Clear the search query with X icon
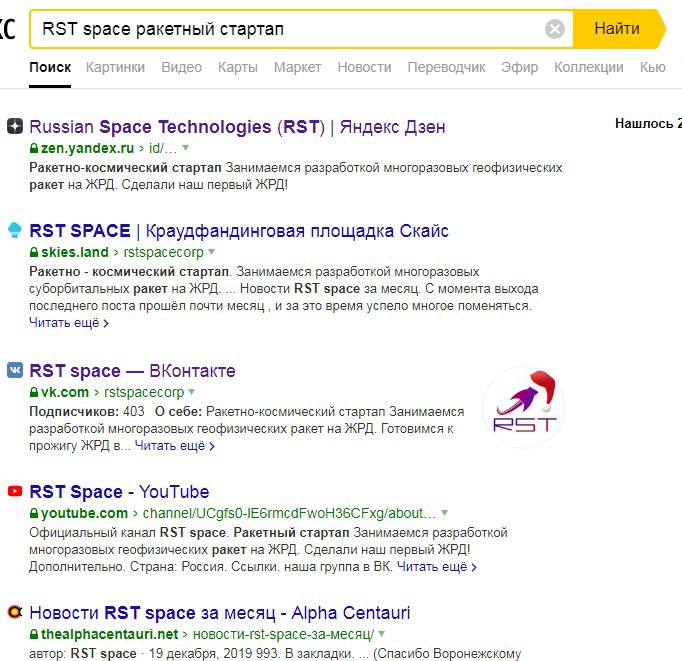This screenshot has height=661, width=682. pyautogui.click(x=555, y=29)
